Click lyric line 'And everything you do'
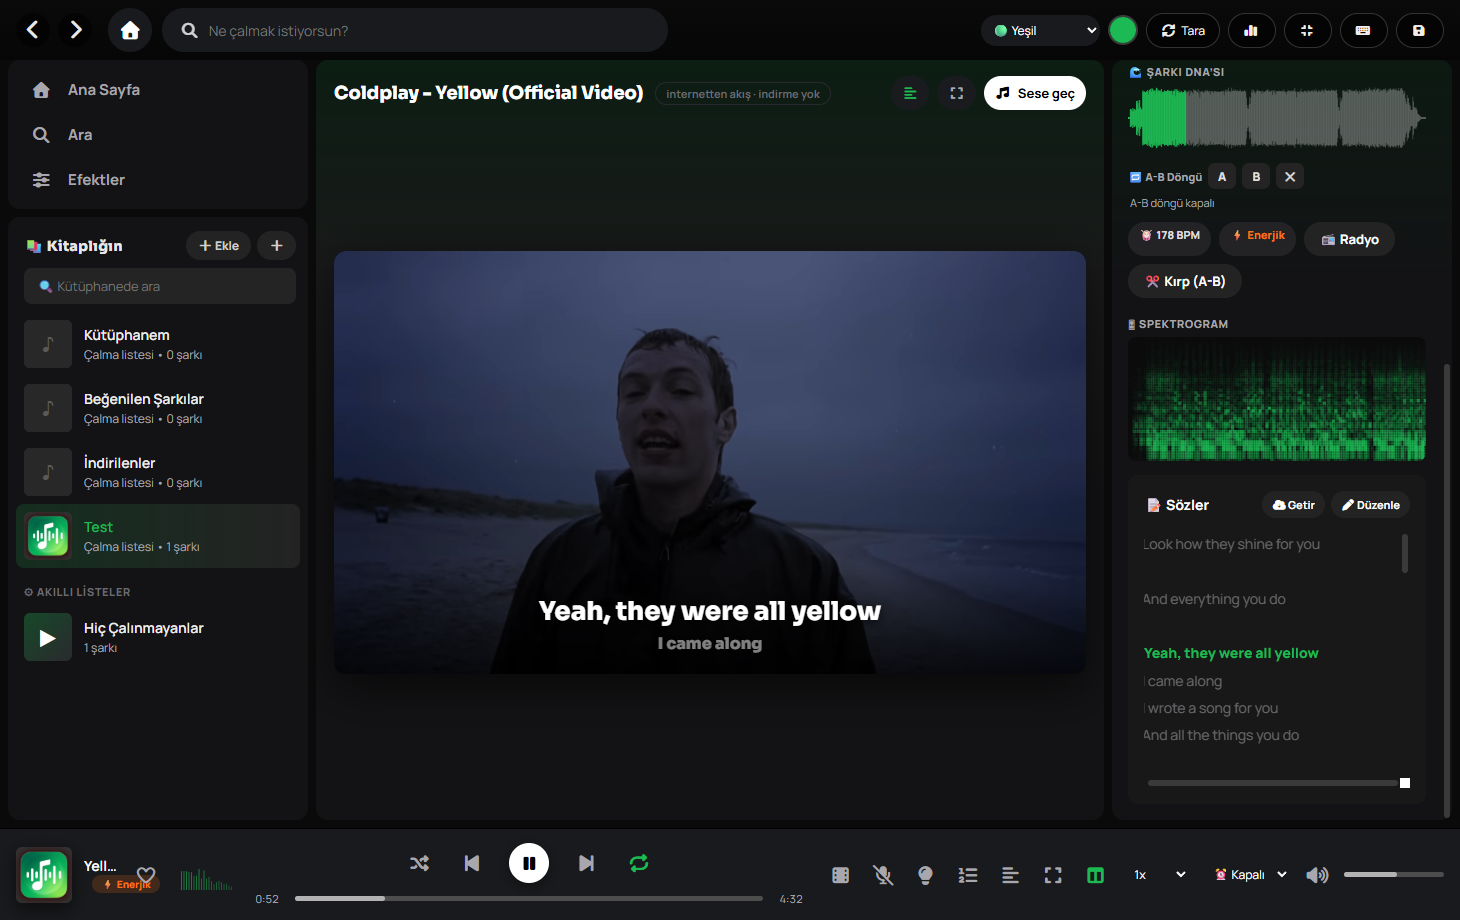1460x920 pixels. click(x=1214, y=599)
